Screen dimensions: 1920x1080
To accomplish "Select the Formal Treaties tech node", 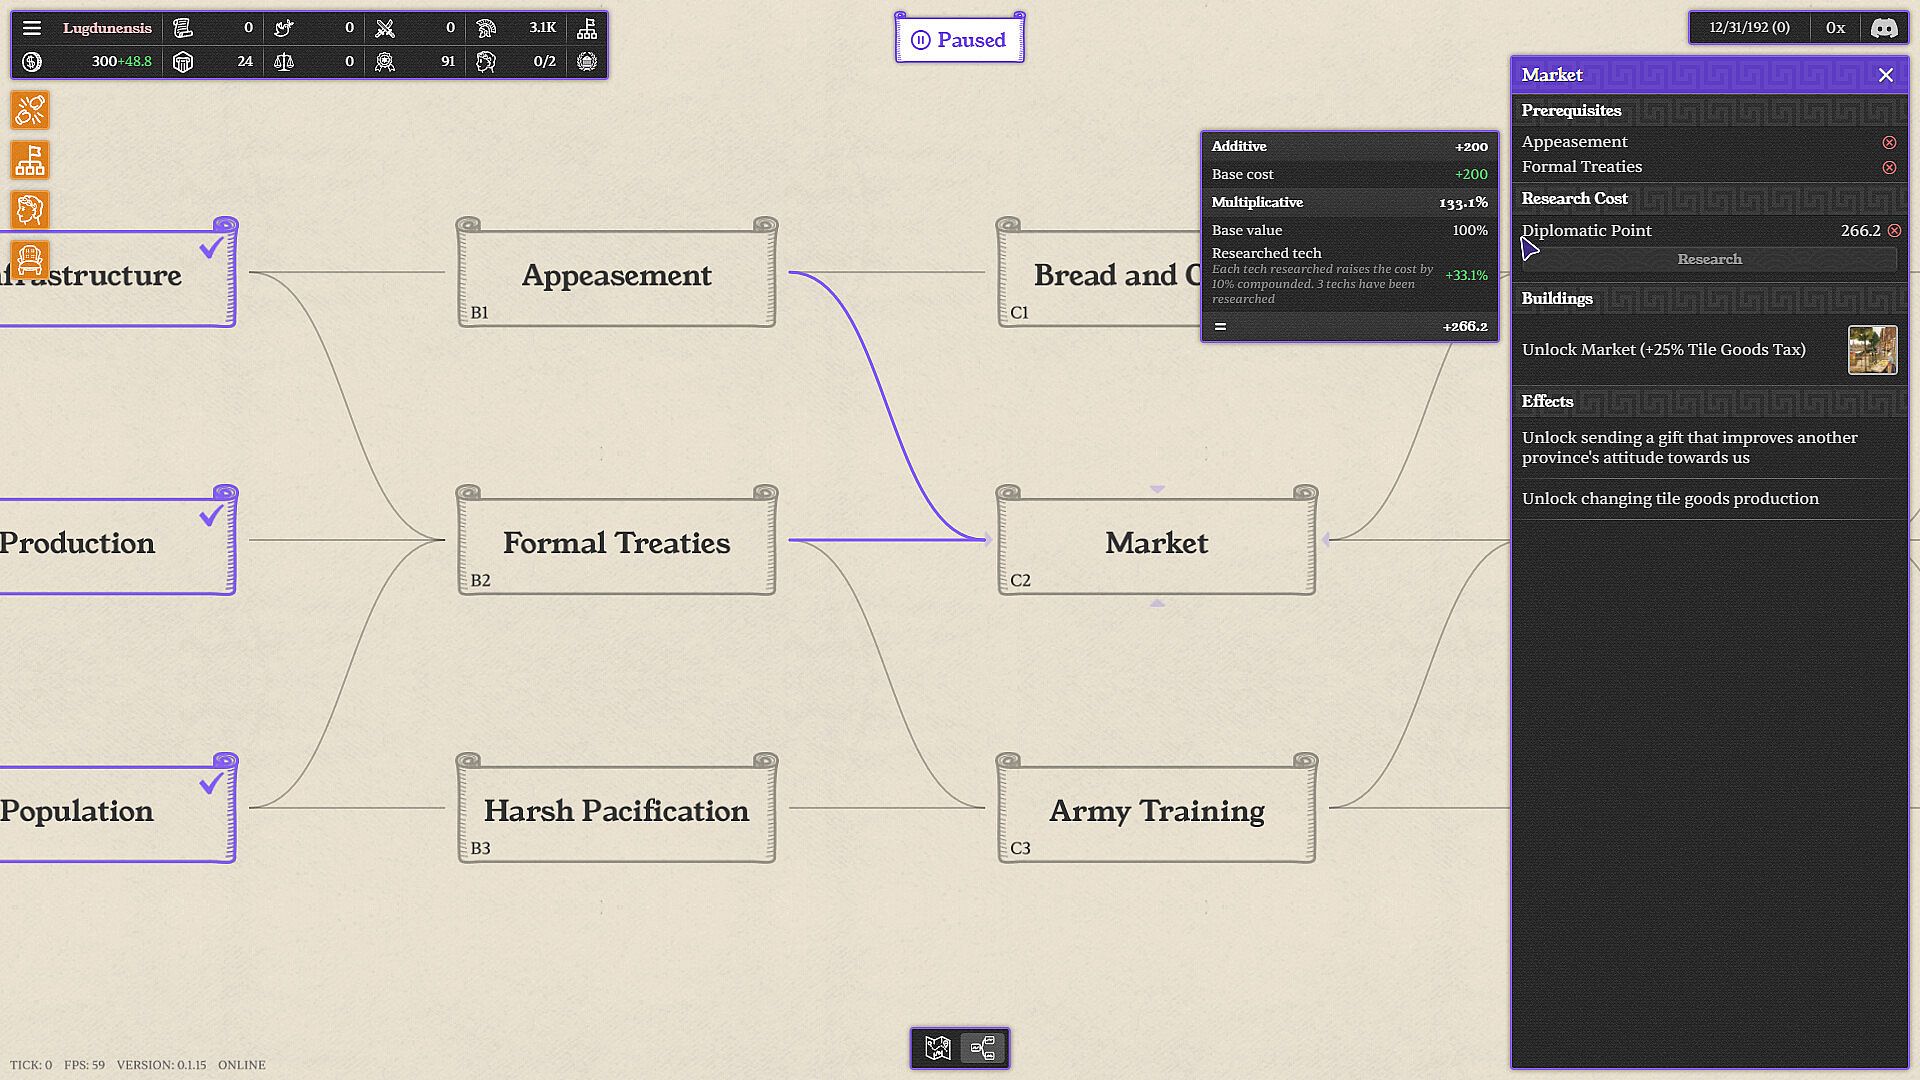I will 616,542.
